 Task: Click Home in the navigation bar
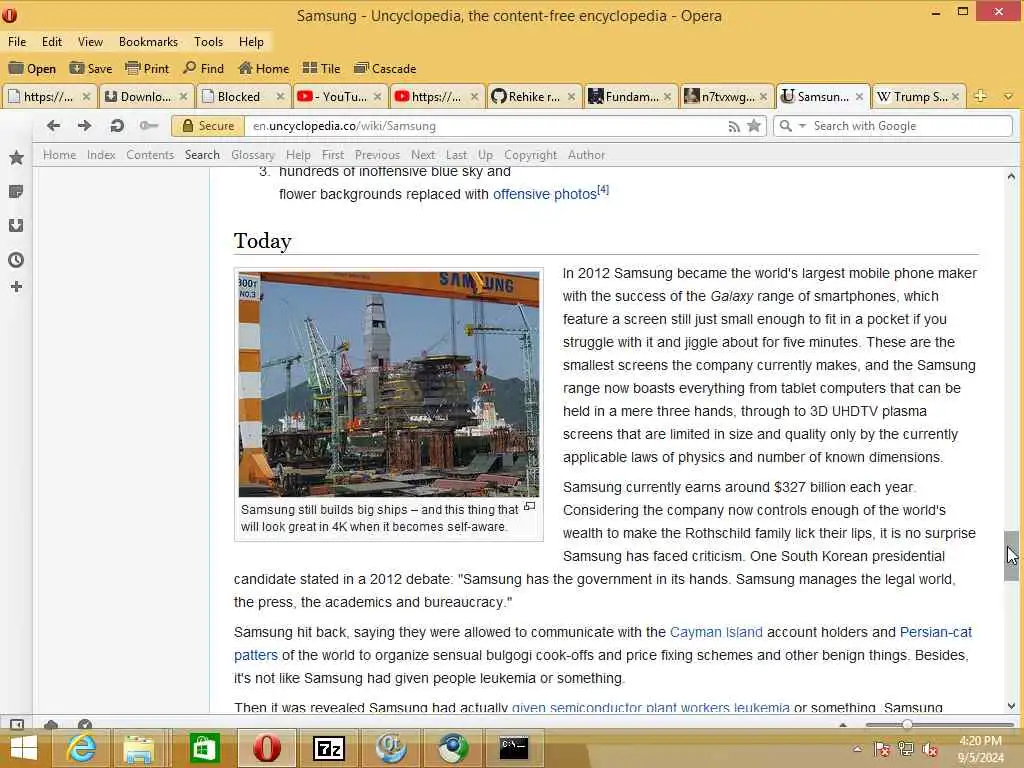59,155
